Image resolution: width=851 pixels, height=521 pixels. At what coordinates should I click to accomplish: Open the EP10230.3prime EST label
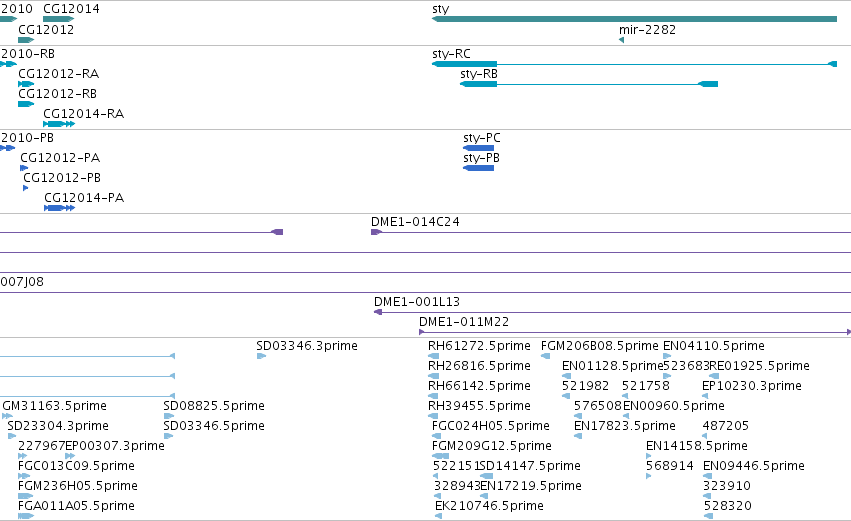click(x=752, y=386)
